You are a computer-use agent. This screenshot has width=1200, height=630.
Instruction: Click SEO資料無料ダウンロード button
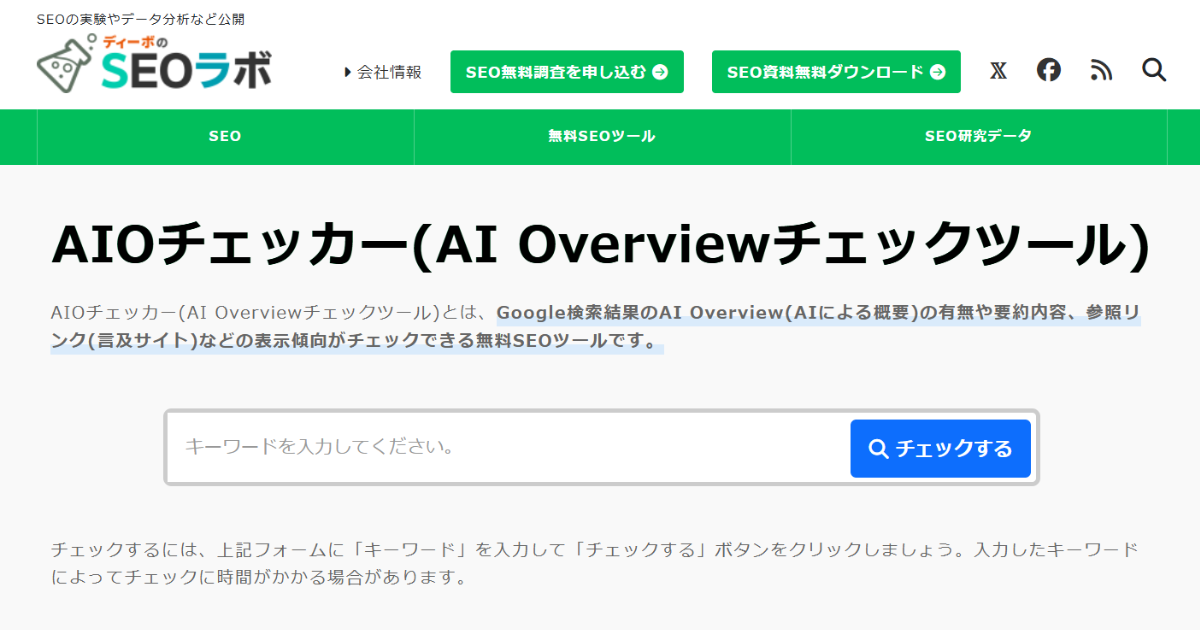pyautogui.click(x=836, y=72)
